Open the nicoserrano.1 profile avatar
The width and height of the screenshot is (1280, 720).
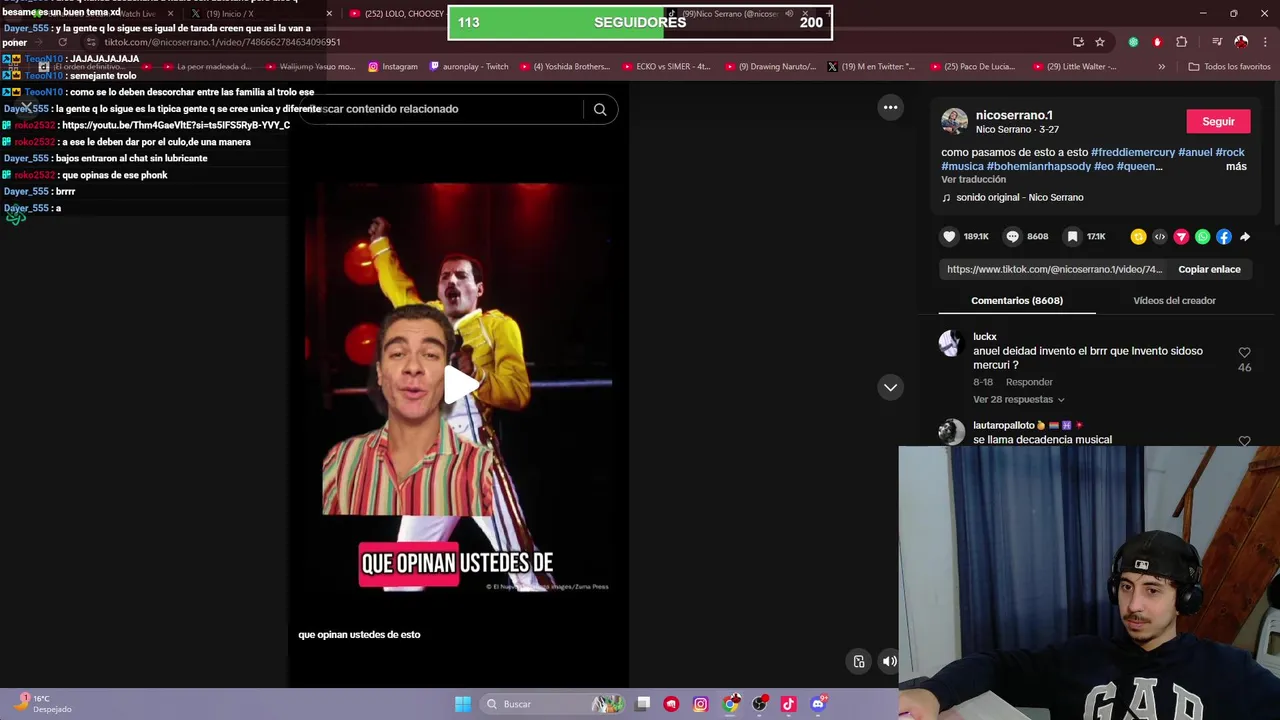pos(955,121)
